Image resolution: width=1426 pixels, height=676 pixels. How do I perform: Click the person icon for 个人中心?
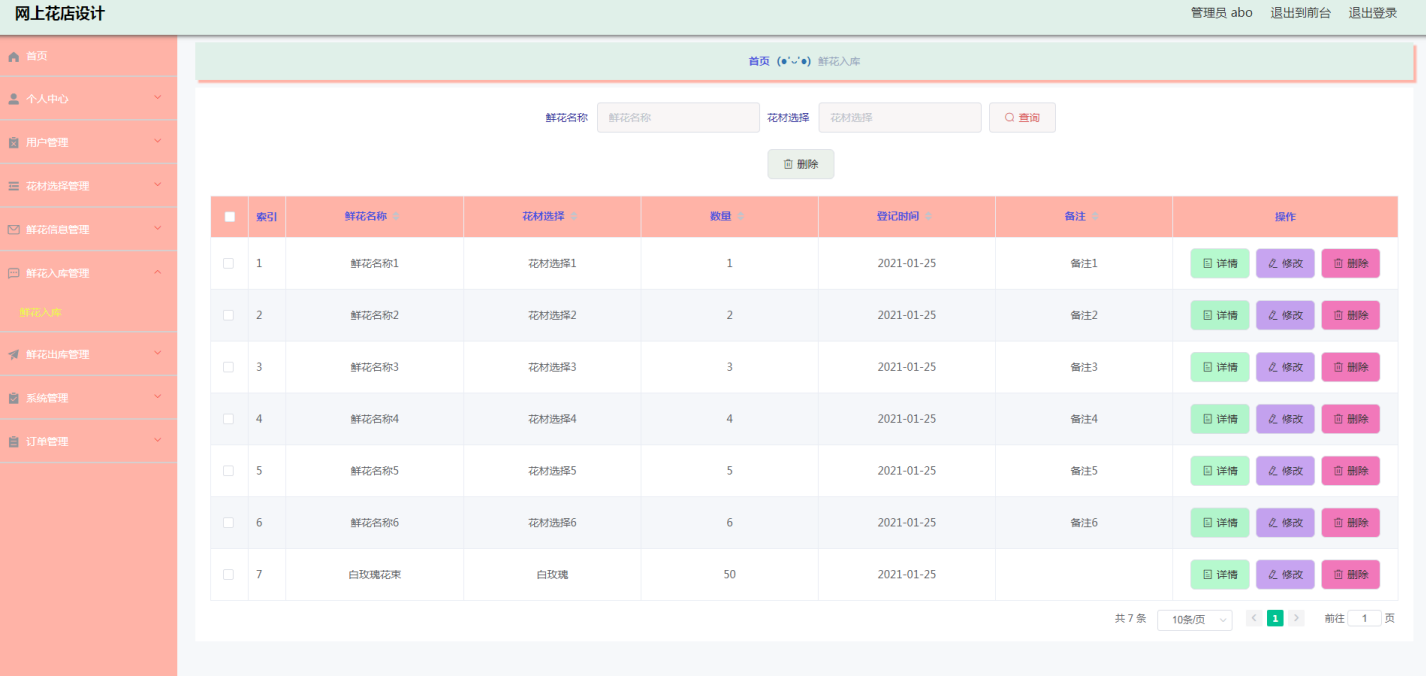[14, 99]
